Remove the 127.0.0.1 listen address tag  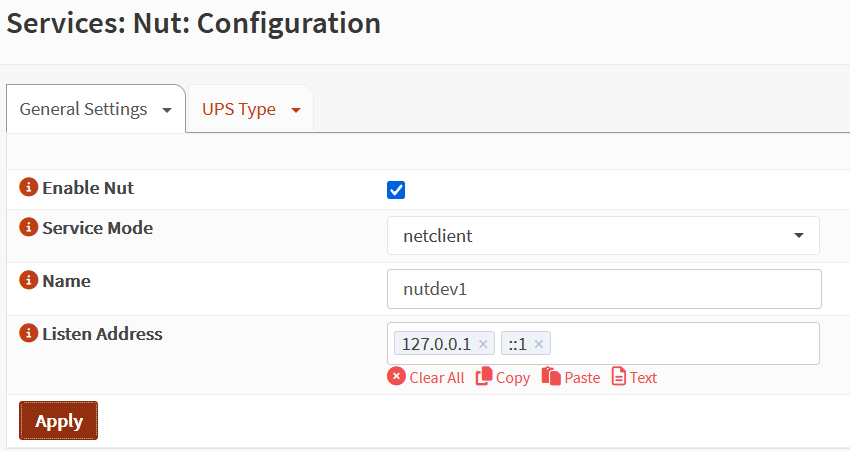(x=483, y=344)
